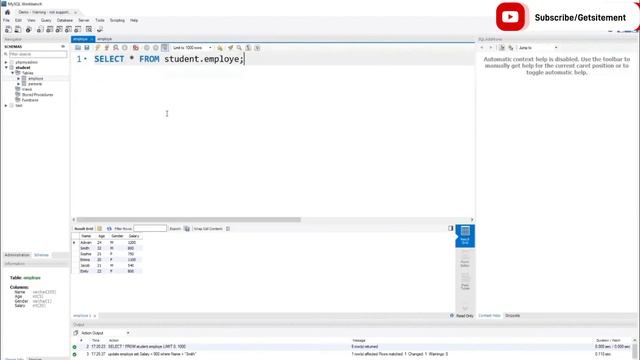Click the reconnect to DBMS toolbar icon
640x360 pixels.
[x=100, y=29]
